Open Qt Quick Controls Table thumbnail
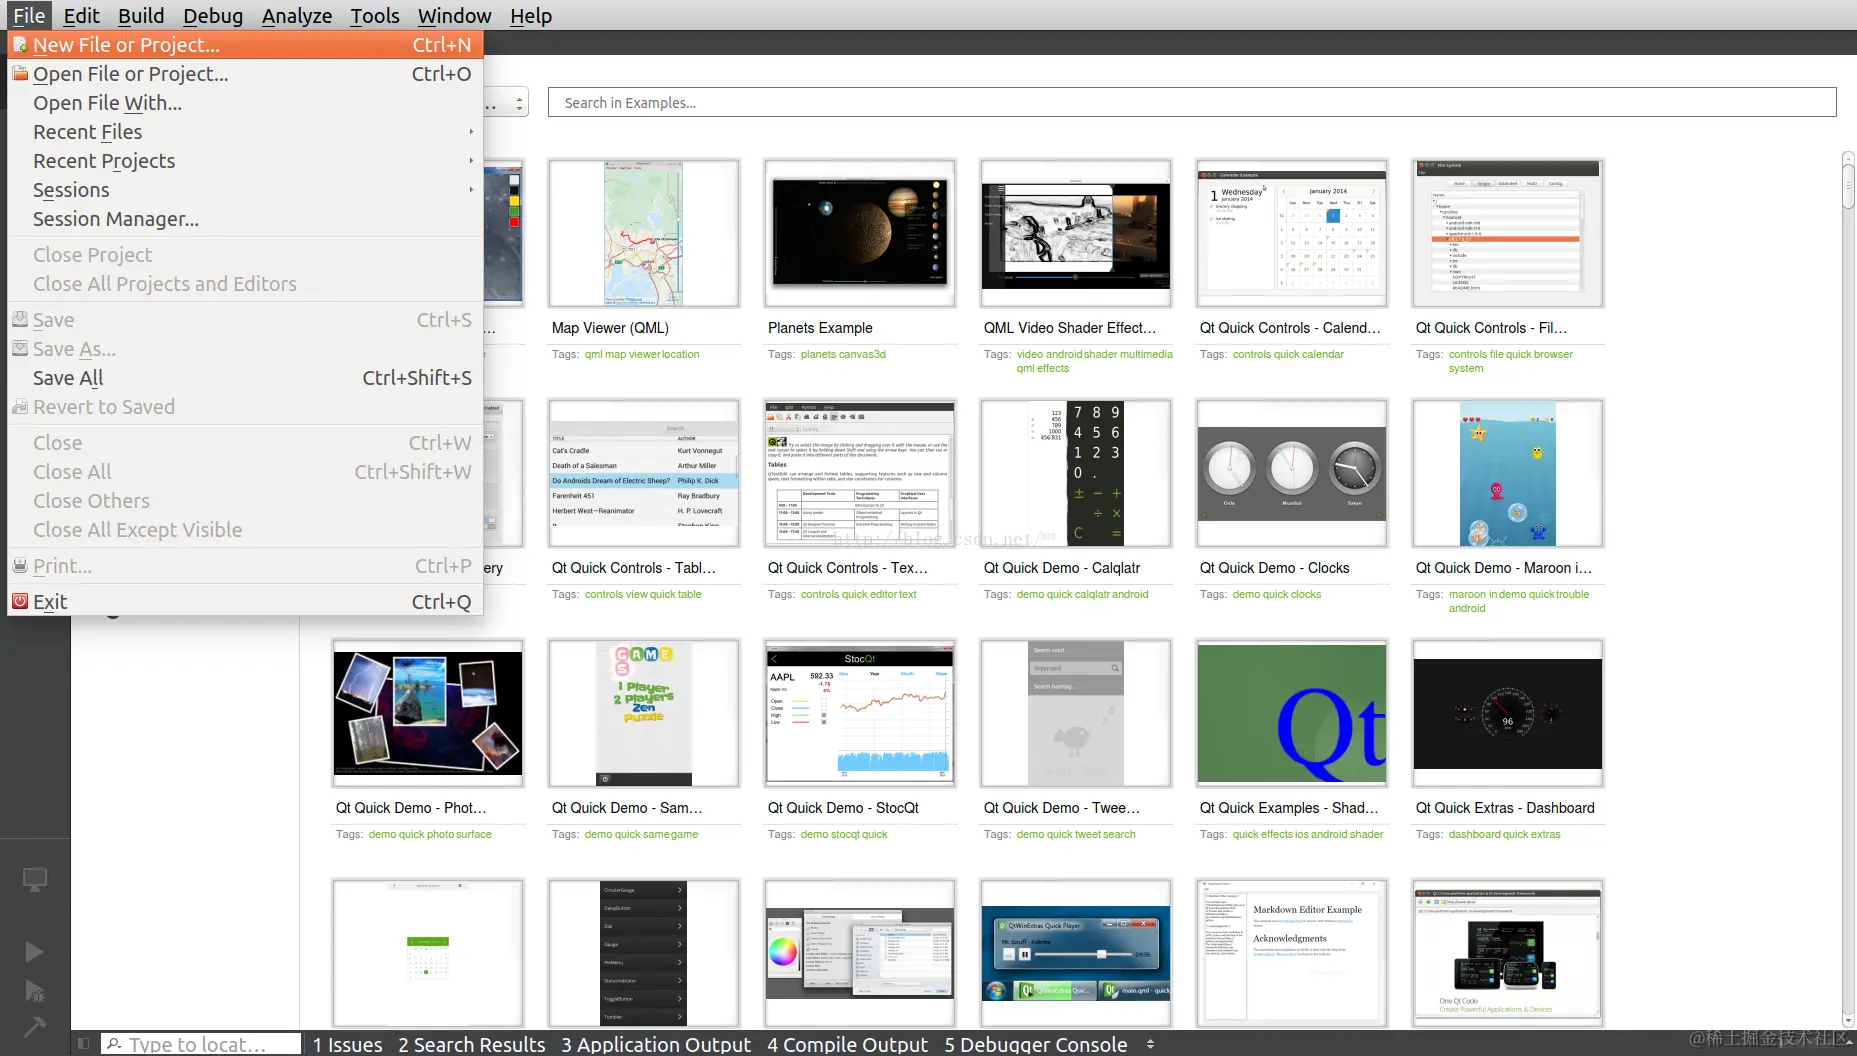Image resolution: width=1857 pixels, height=1056 pixels. (x=644, y=473)
